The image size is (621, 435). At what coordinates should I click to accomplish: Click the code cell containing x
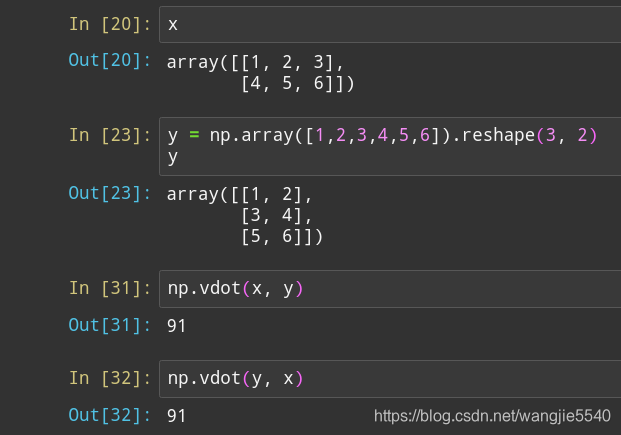(390, 24)
